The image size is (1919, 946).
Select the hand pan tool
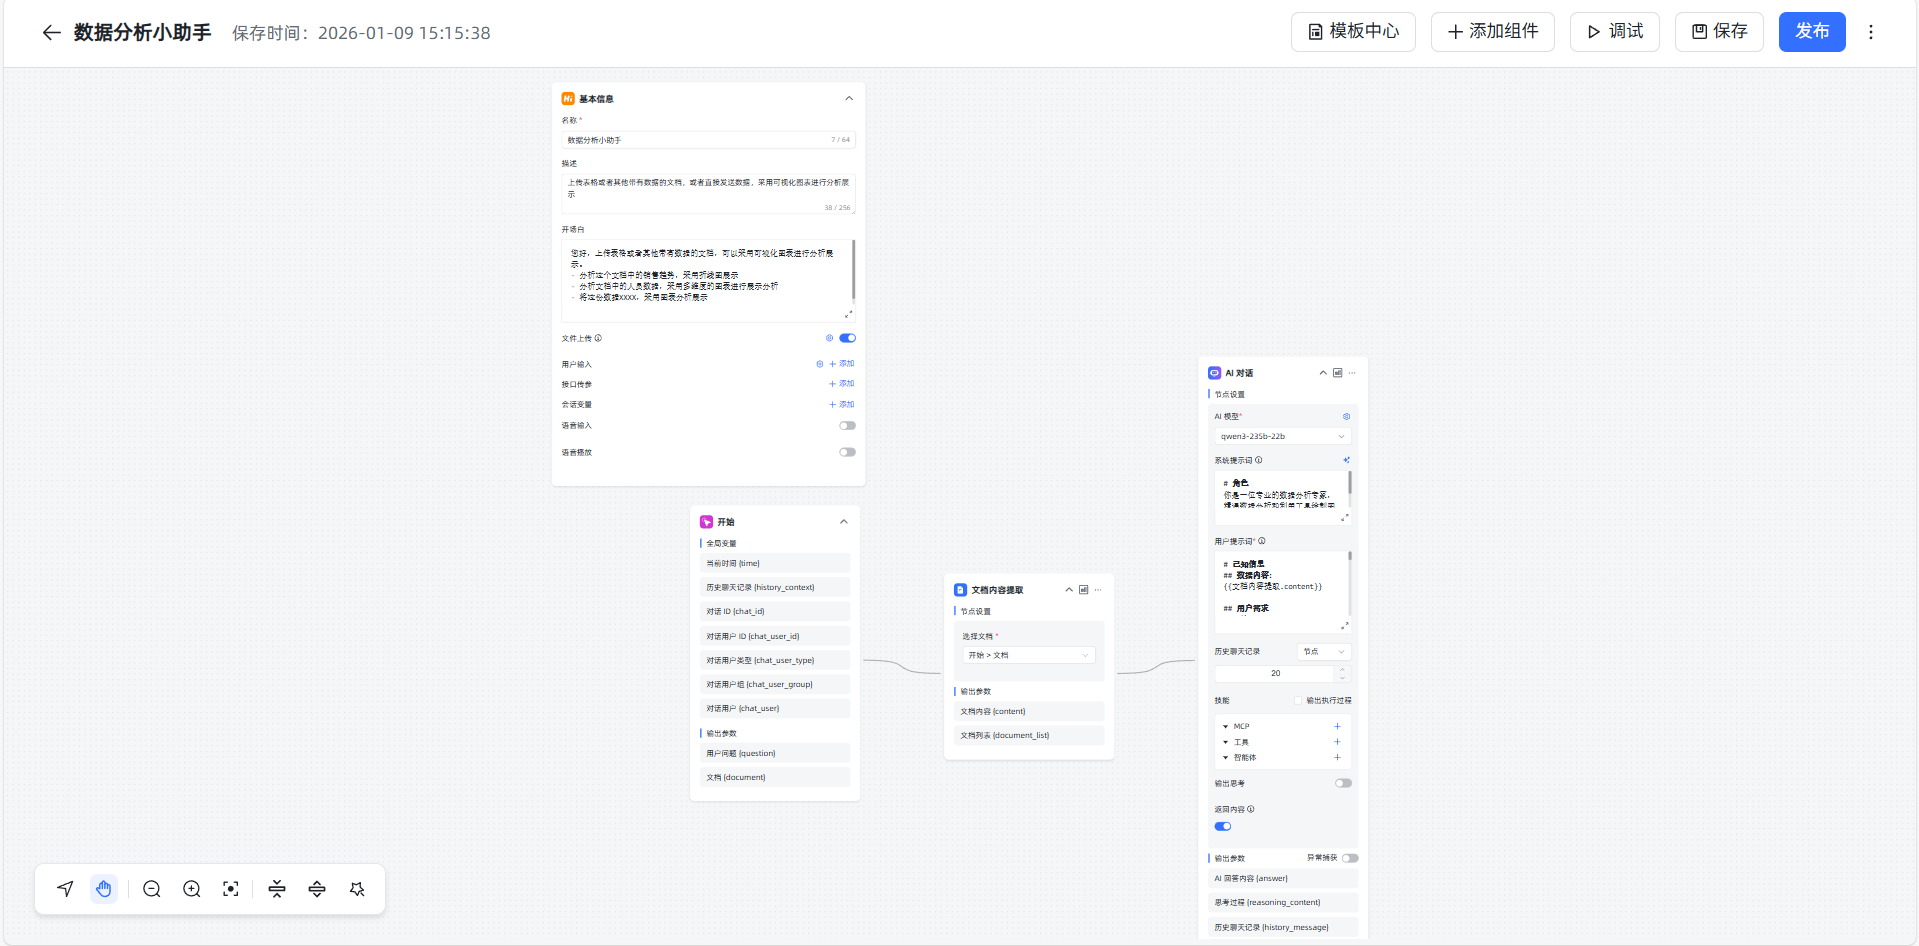tap(104, 889)
